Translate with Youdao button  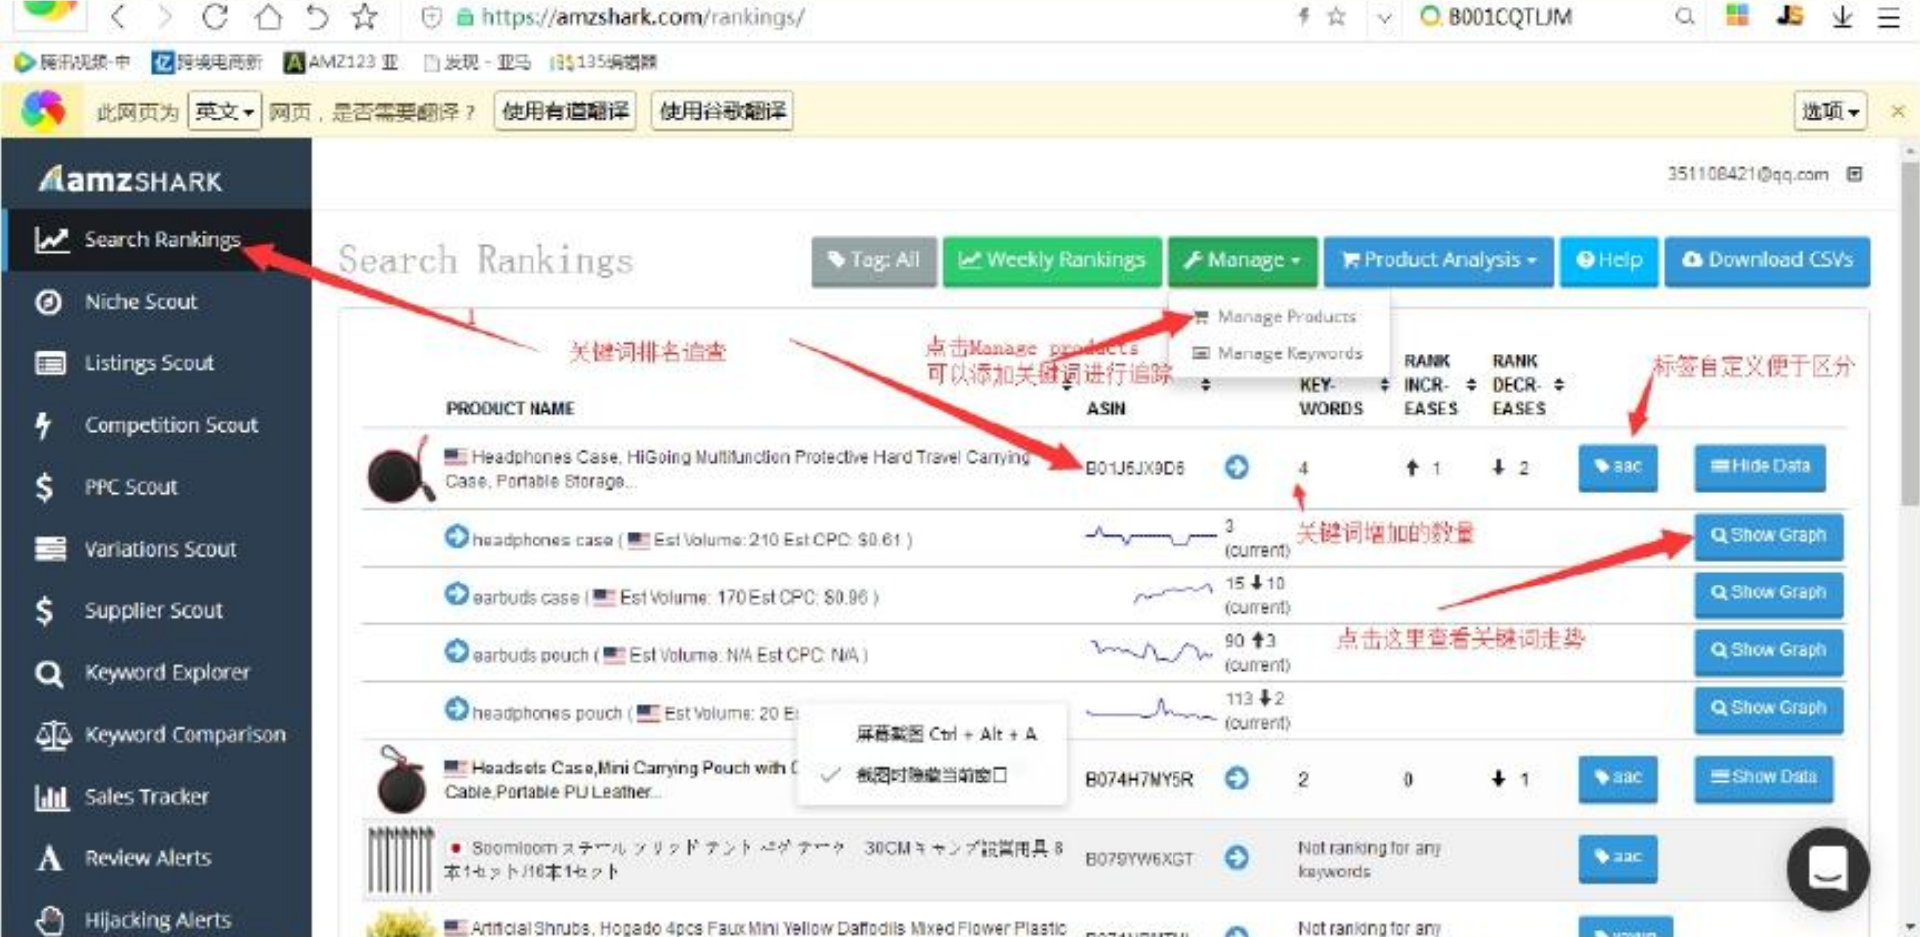[x=566, y=111]
